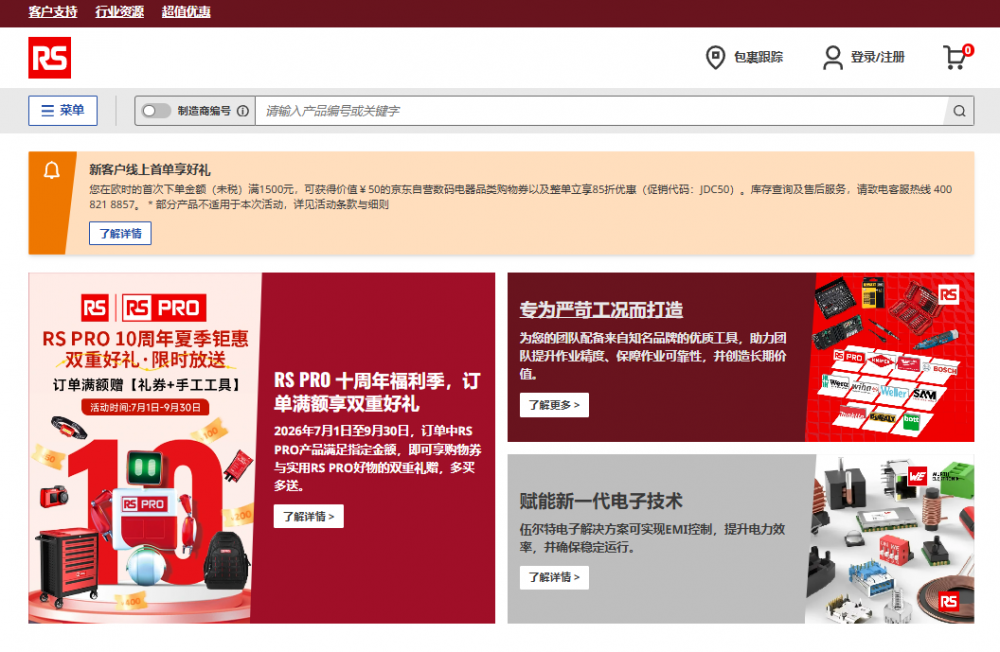Open 行业资源 top menu
This screenshot has width=1000, height=652.
[119, 11]
